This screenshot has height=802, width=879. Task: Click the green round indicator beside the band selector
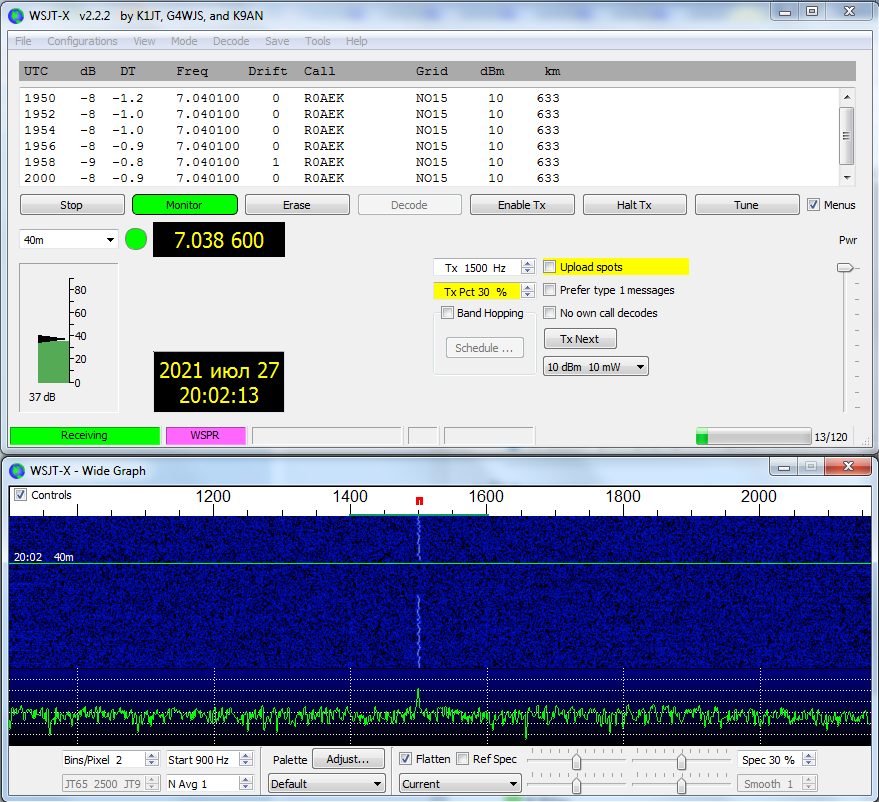point(136,239)
